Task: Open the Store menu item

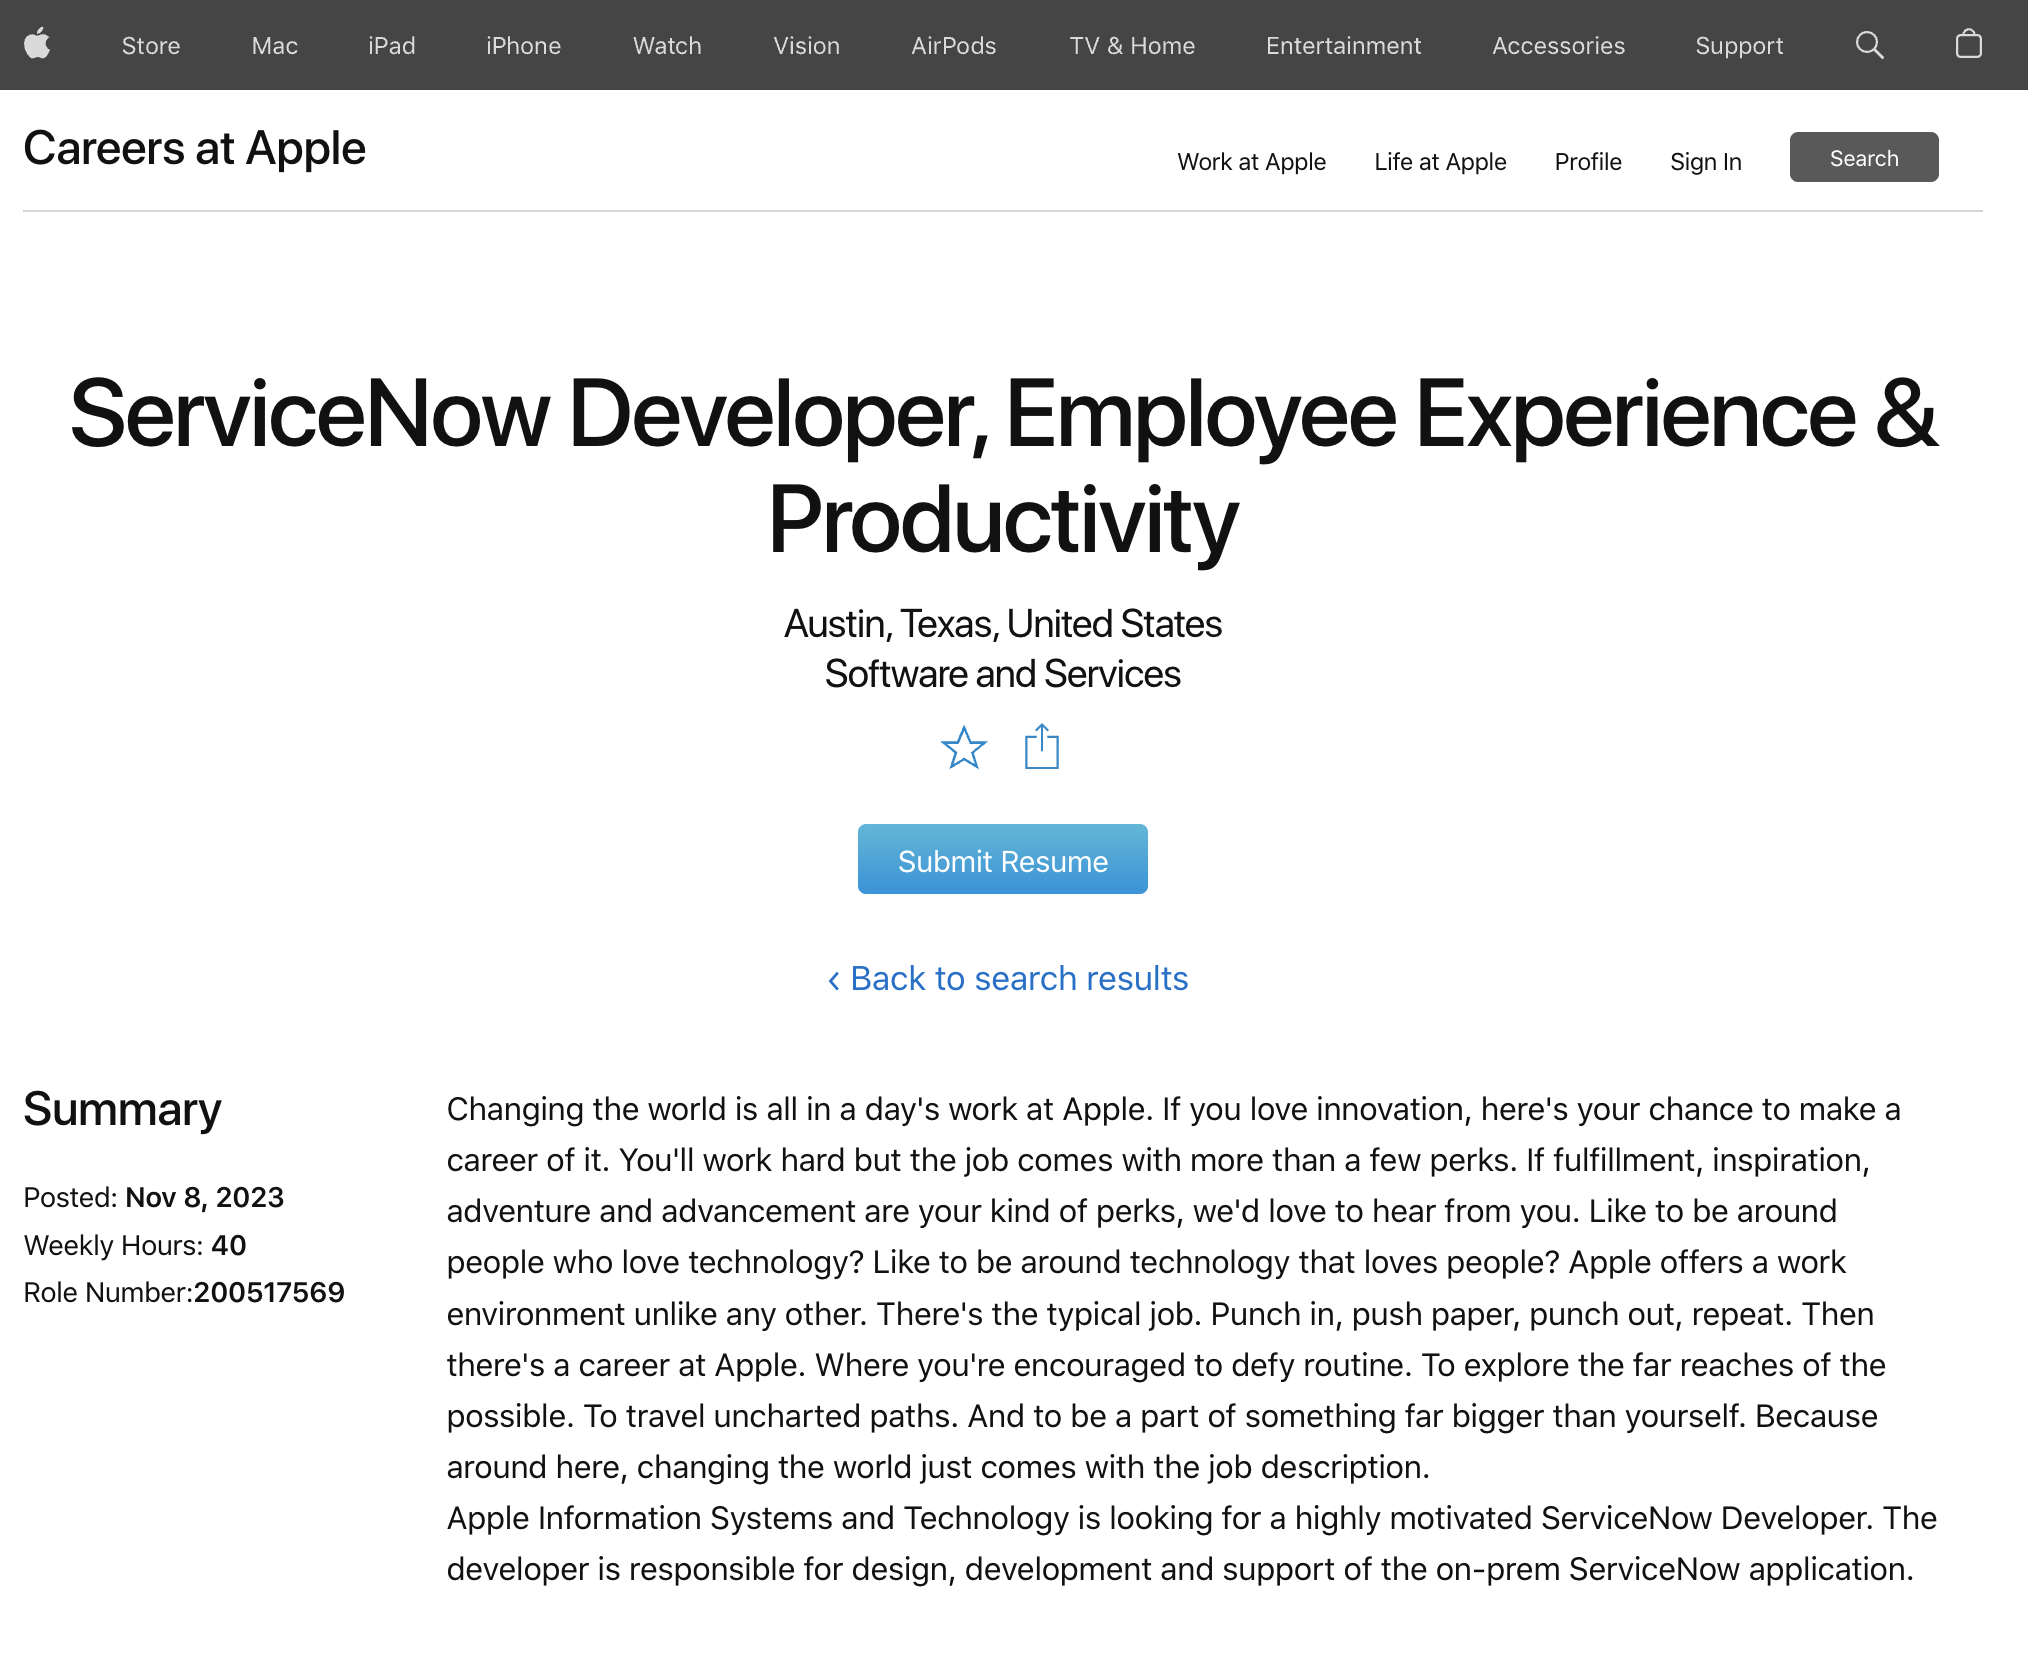Action: [x=151, y=46]
